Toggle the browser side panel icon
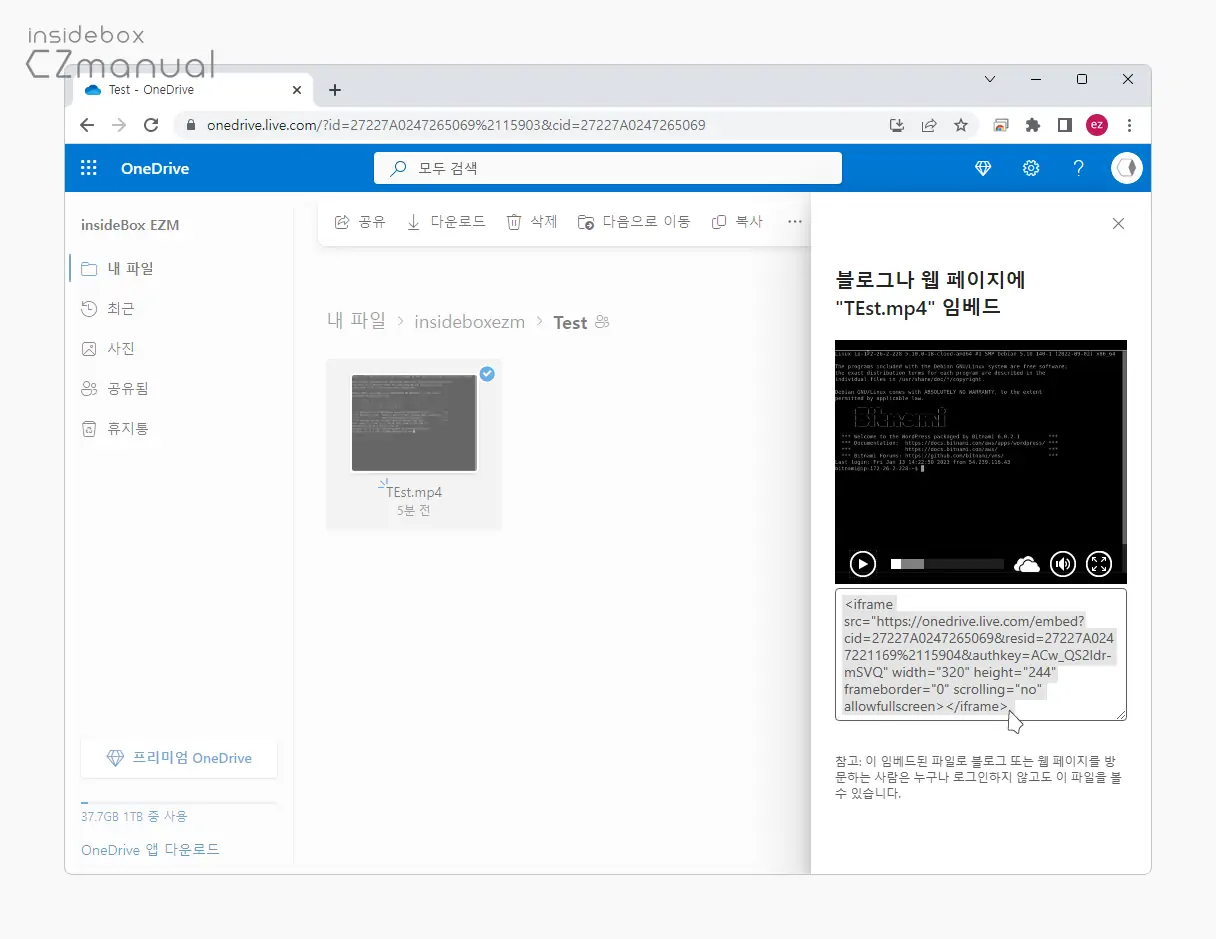The width and height of the screenshot is (1216, 939). (1065, 125)
